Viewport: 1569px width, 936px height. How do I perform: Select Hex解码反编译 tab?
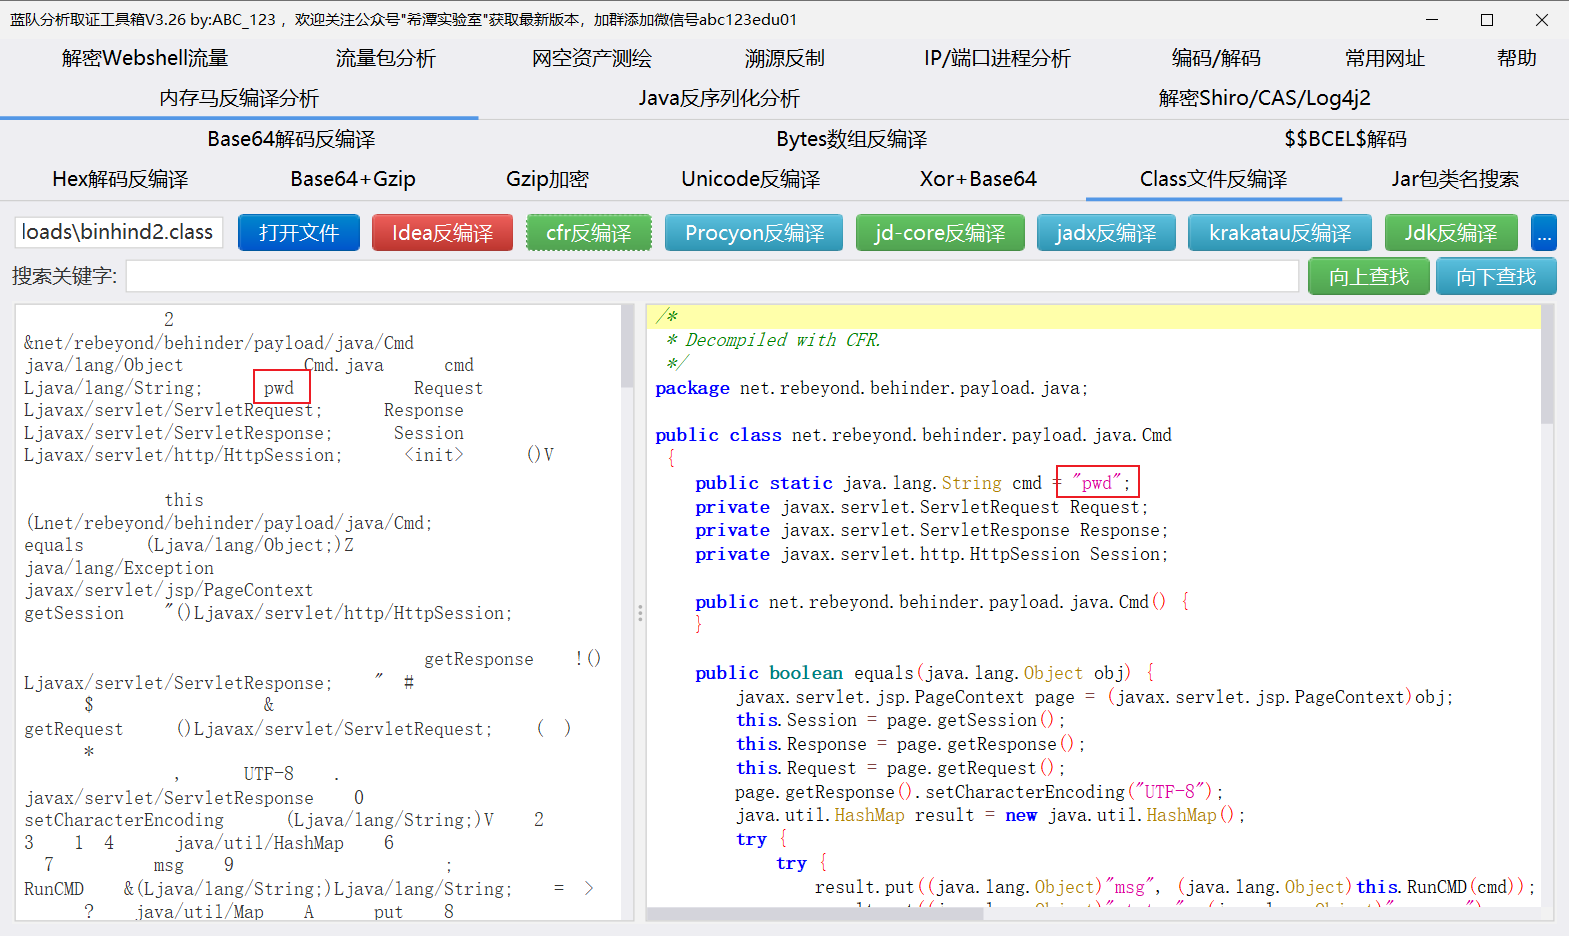120,179
